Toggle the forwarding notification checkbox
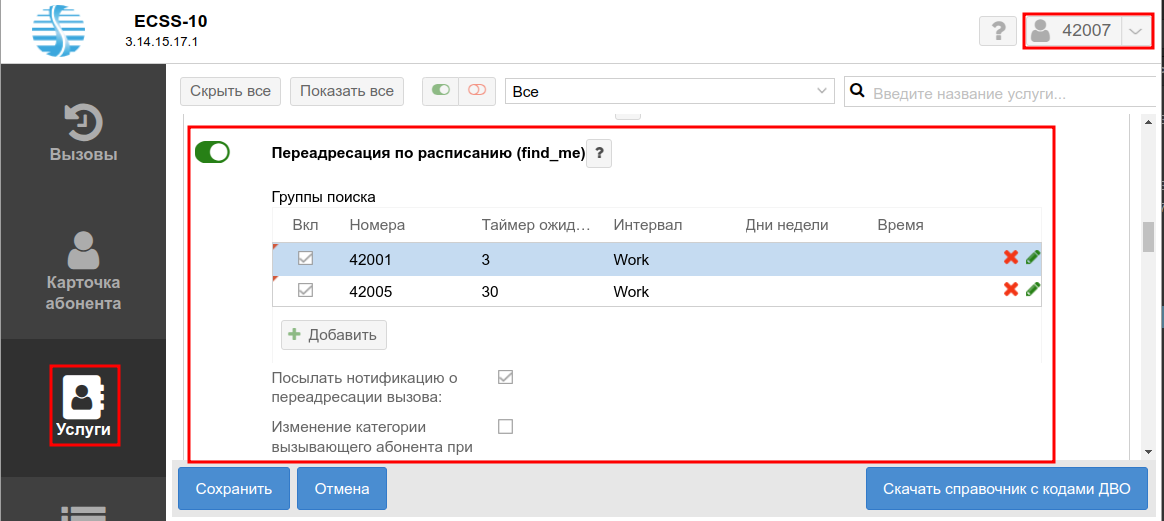The image size is (1164, 521). [x=505, y=377]
